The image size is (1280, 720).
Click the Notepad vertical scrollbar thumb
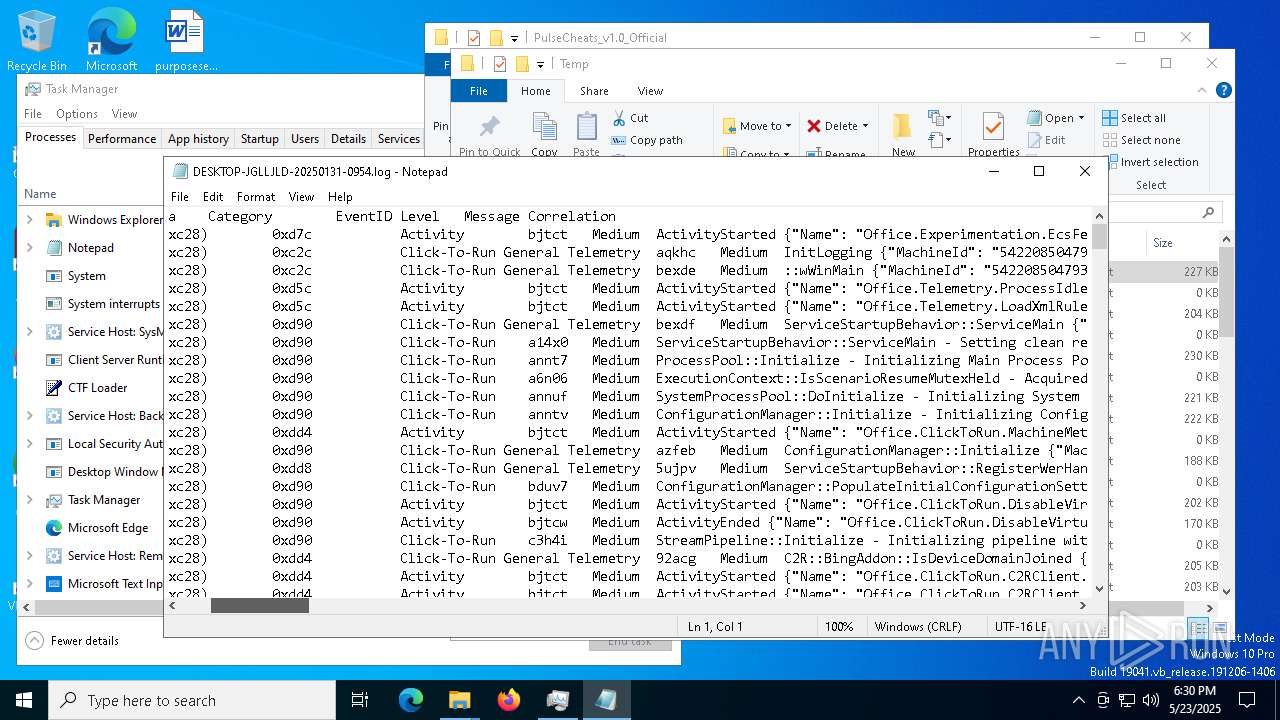(1100, 237)
